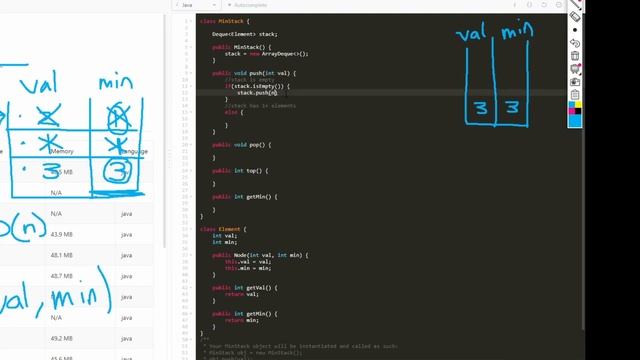Click the else branch code line

(x=234, y=112)
